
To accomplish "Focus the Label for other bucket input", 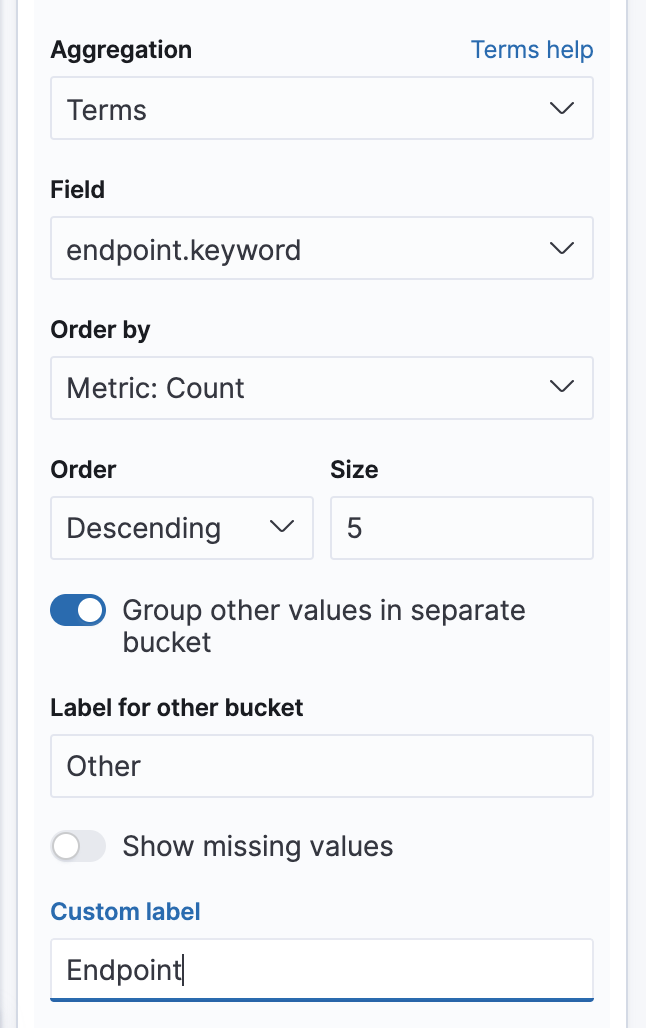I will [x=321, y=766].
